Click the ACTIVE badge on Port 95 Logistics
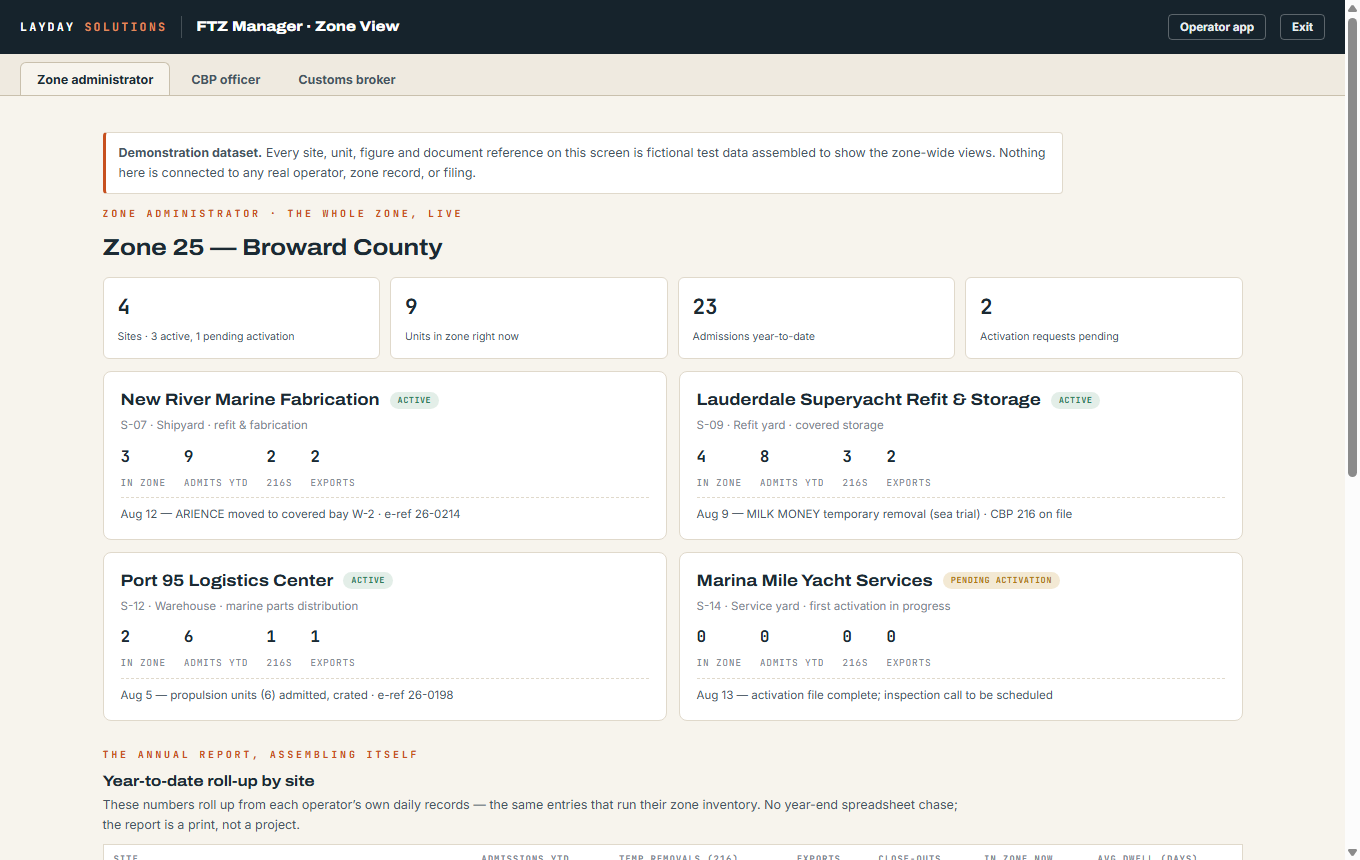The height and width of the screenshot is (860, 1360). click(368, 580)
